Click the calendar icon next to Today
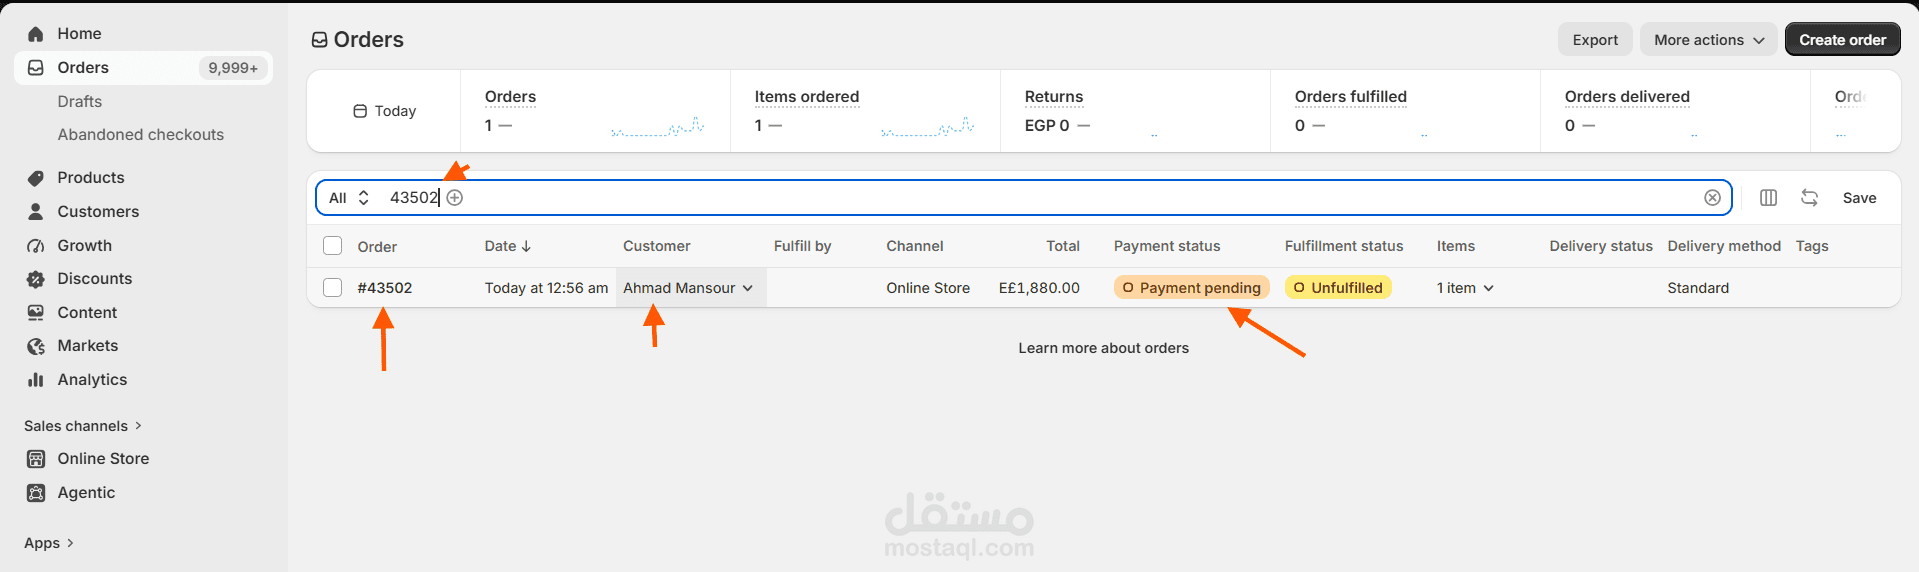This screenshot has height=572, width=1919. coord(360,111)
